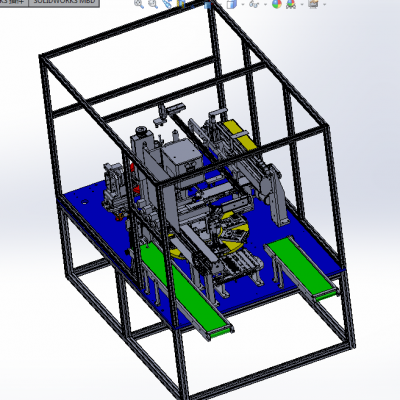Screen dimensions: 400x400
Task: Select the long green conveyor belt on left
Action: 186,290
